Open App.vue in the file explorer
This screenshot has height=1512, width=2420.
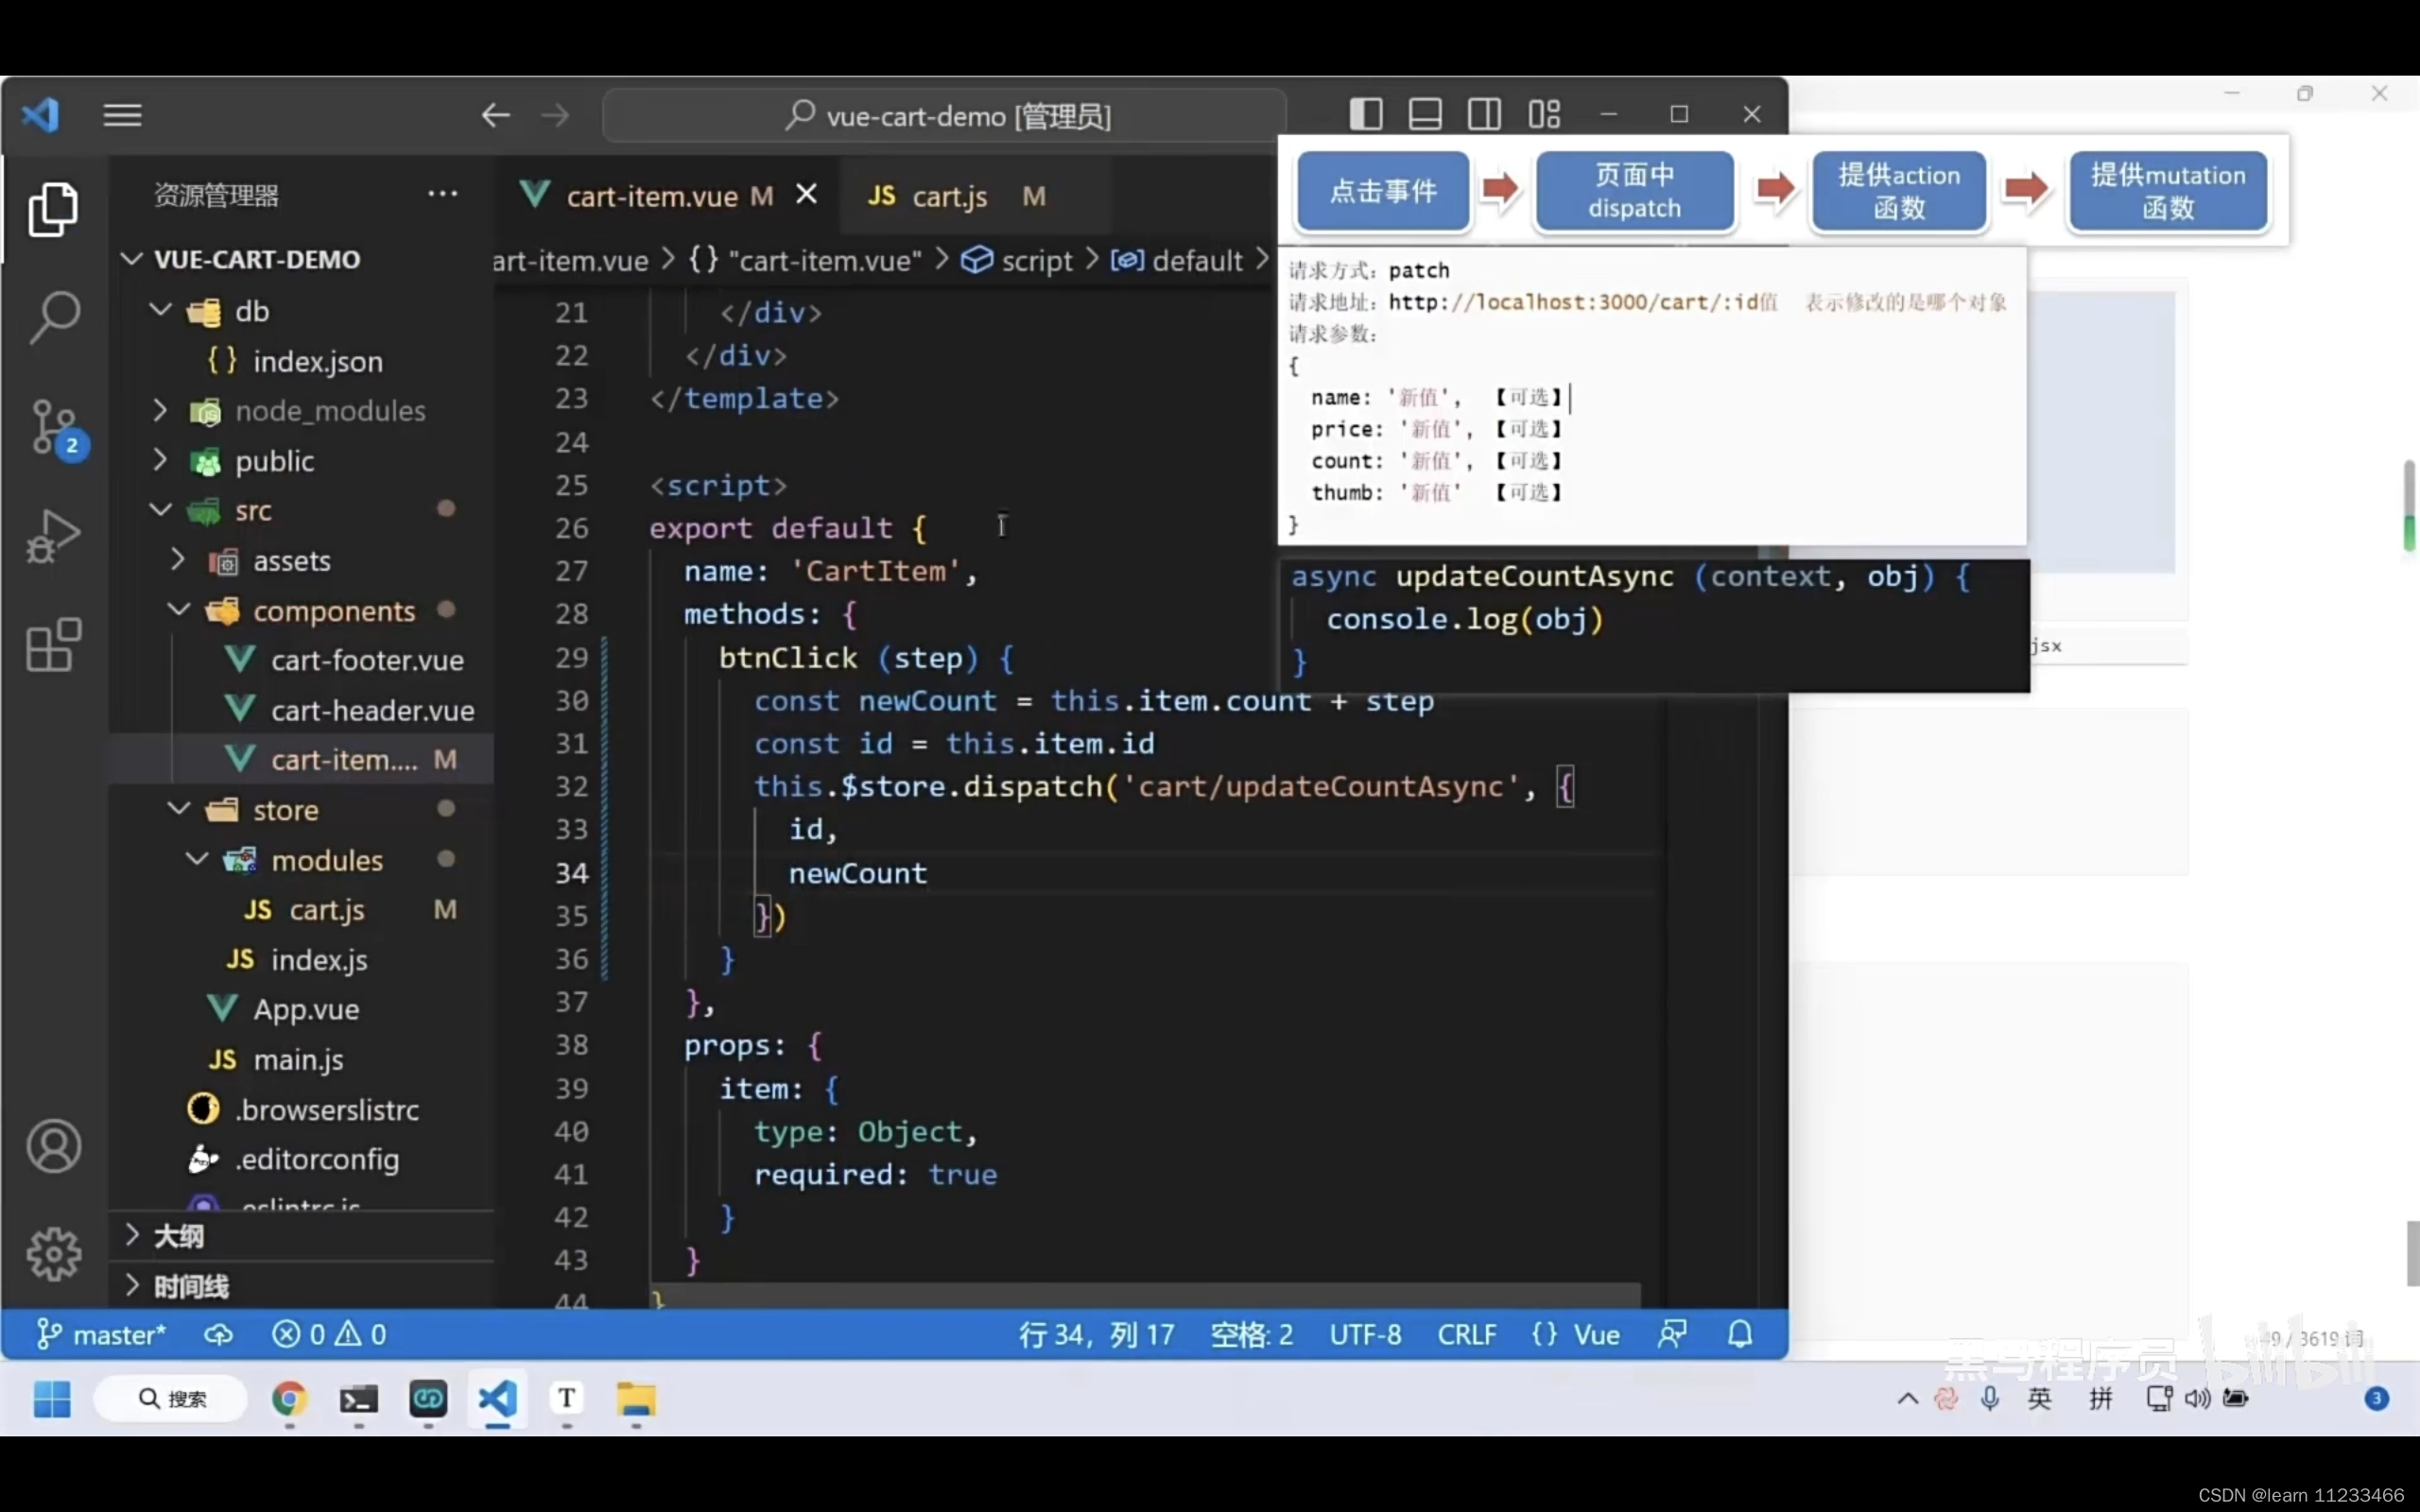tap(306, 1009)
